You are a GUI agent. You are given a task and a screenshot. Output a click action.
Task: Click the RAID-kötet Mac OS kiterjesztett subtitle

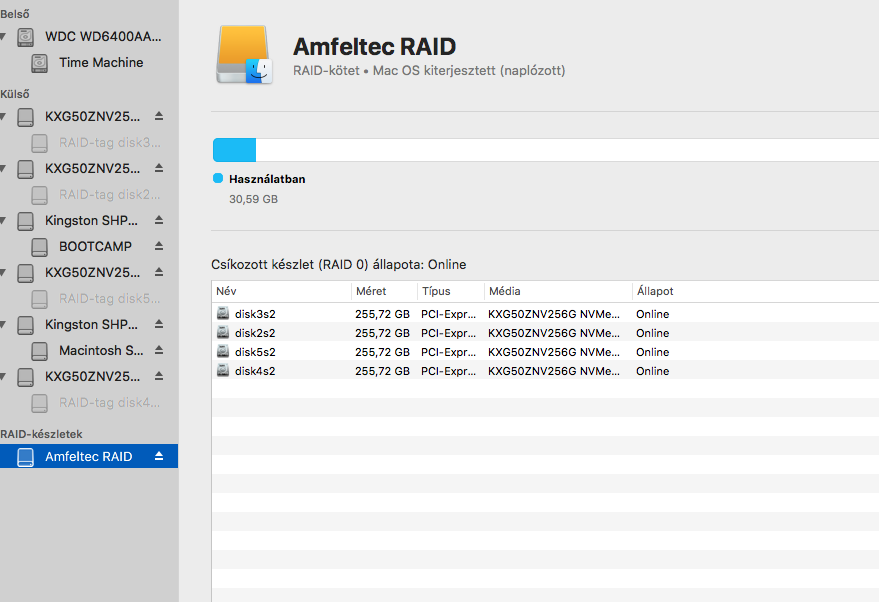pyautogui.click(x=429, y=71)
